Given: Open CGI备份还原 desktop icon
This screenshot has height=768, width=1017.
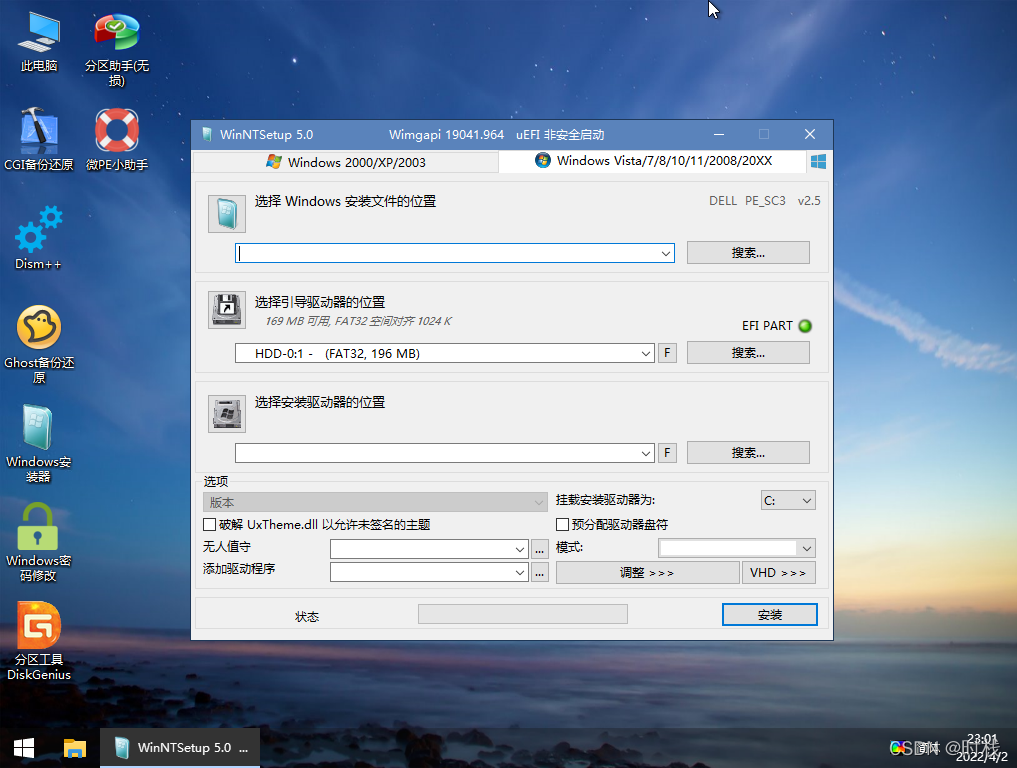Looking at the screenshot, I should pyautogui.click(x=39, y=130).
